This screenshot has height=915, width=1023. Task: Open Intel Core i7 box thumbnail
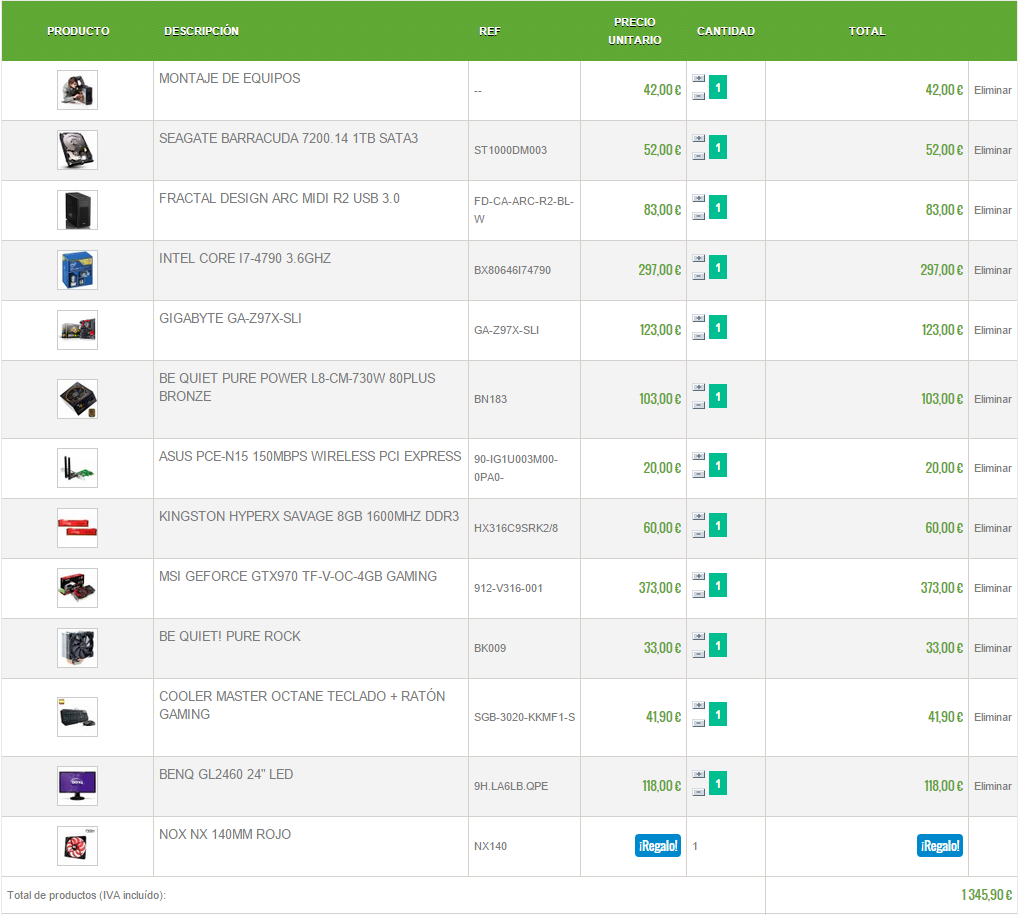(x=77, y=270)
